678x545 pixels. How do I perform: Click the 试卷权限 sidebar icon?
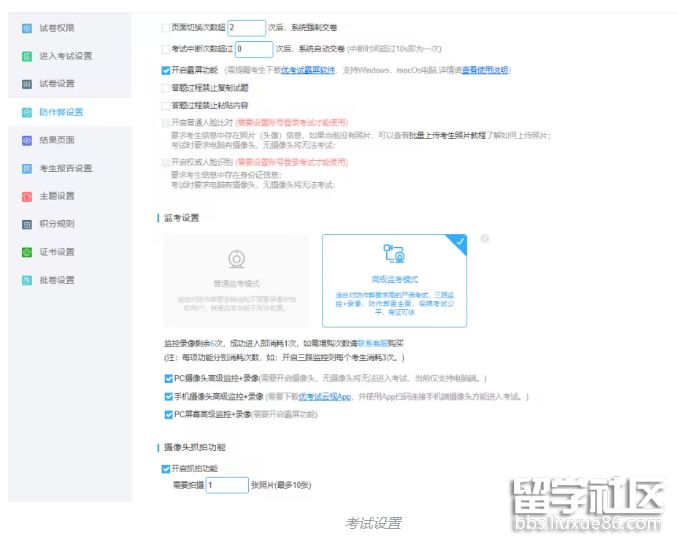[x=27, y=28]
